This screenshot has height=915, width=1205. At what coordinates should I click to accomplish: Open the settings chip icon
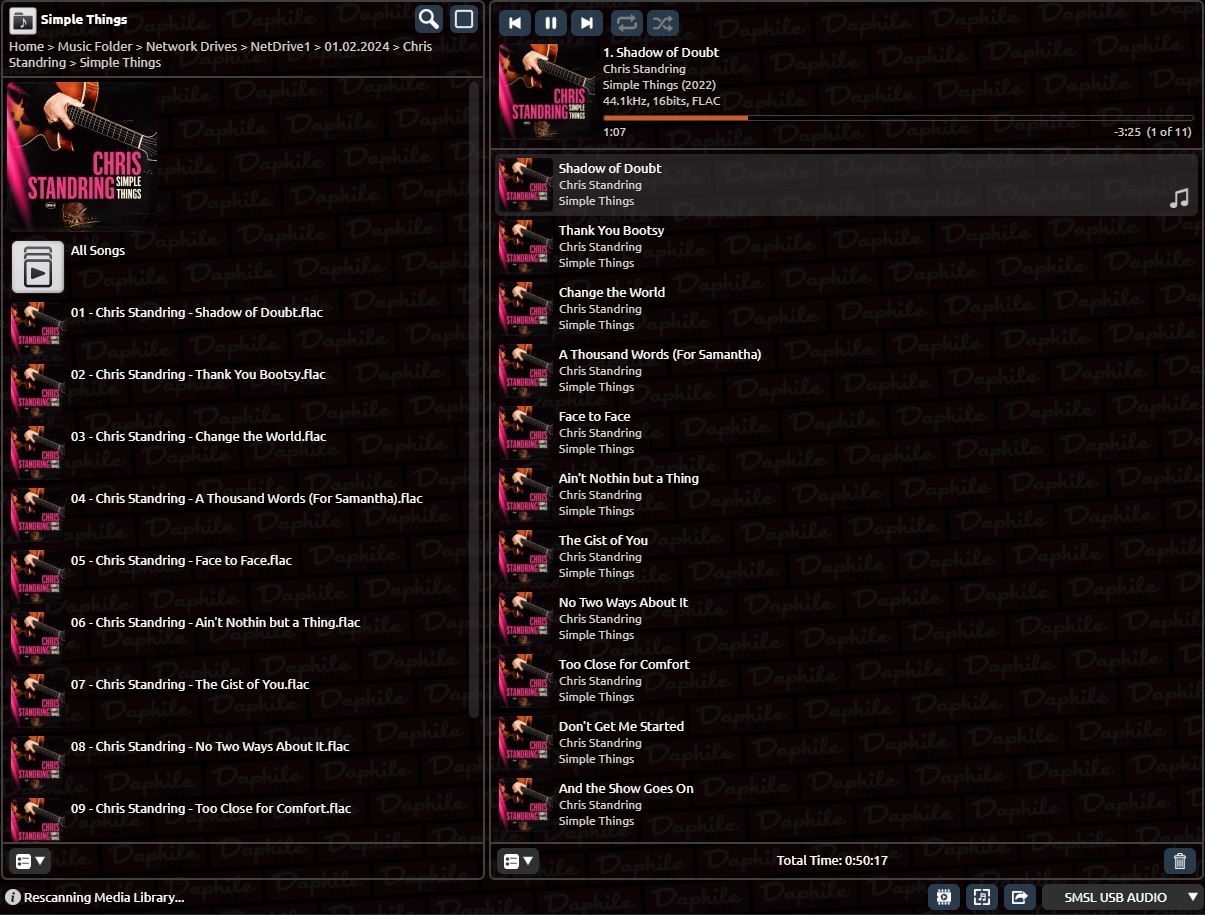tap(943, 897)
